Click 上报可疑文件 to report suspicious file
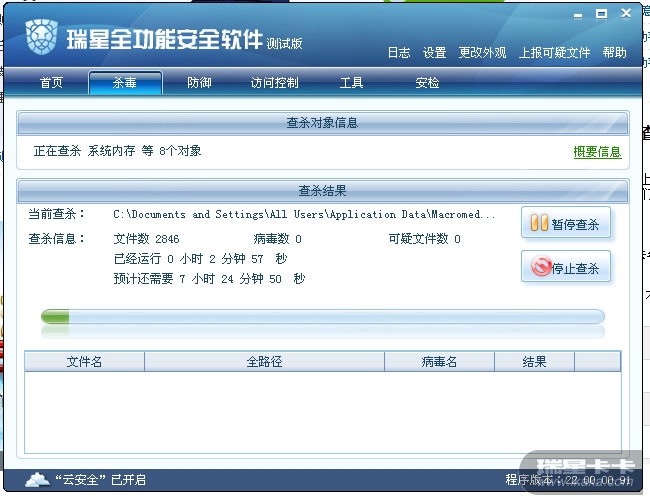Screen dimensions: 650x501 tap(554, 53)
